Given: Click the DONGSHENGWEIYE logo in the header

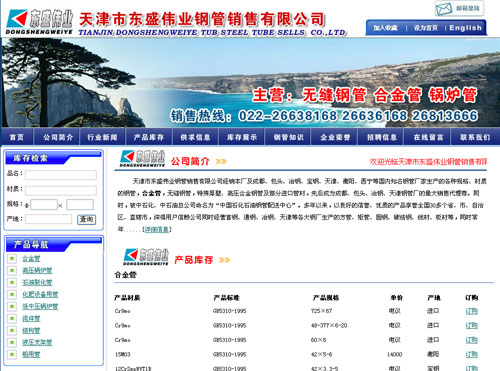Looking at the screenshot, I should (x=39, y=22).
